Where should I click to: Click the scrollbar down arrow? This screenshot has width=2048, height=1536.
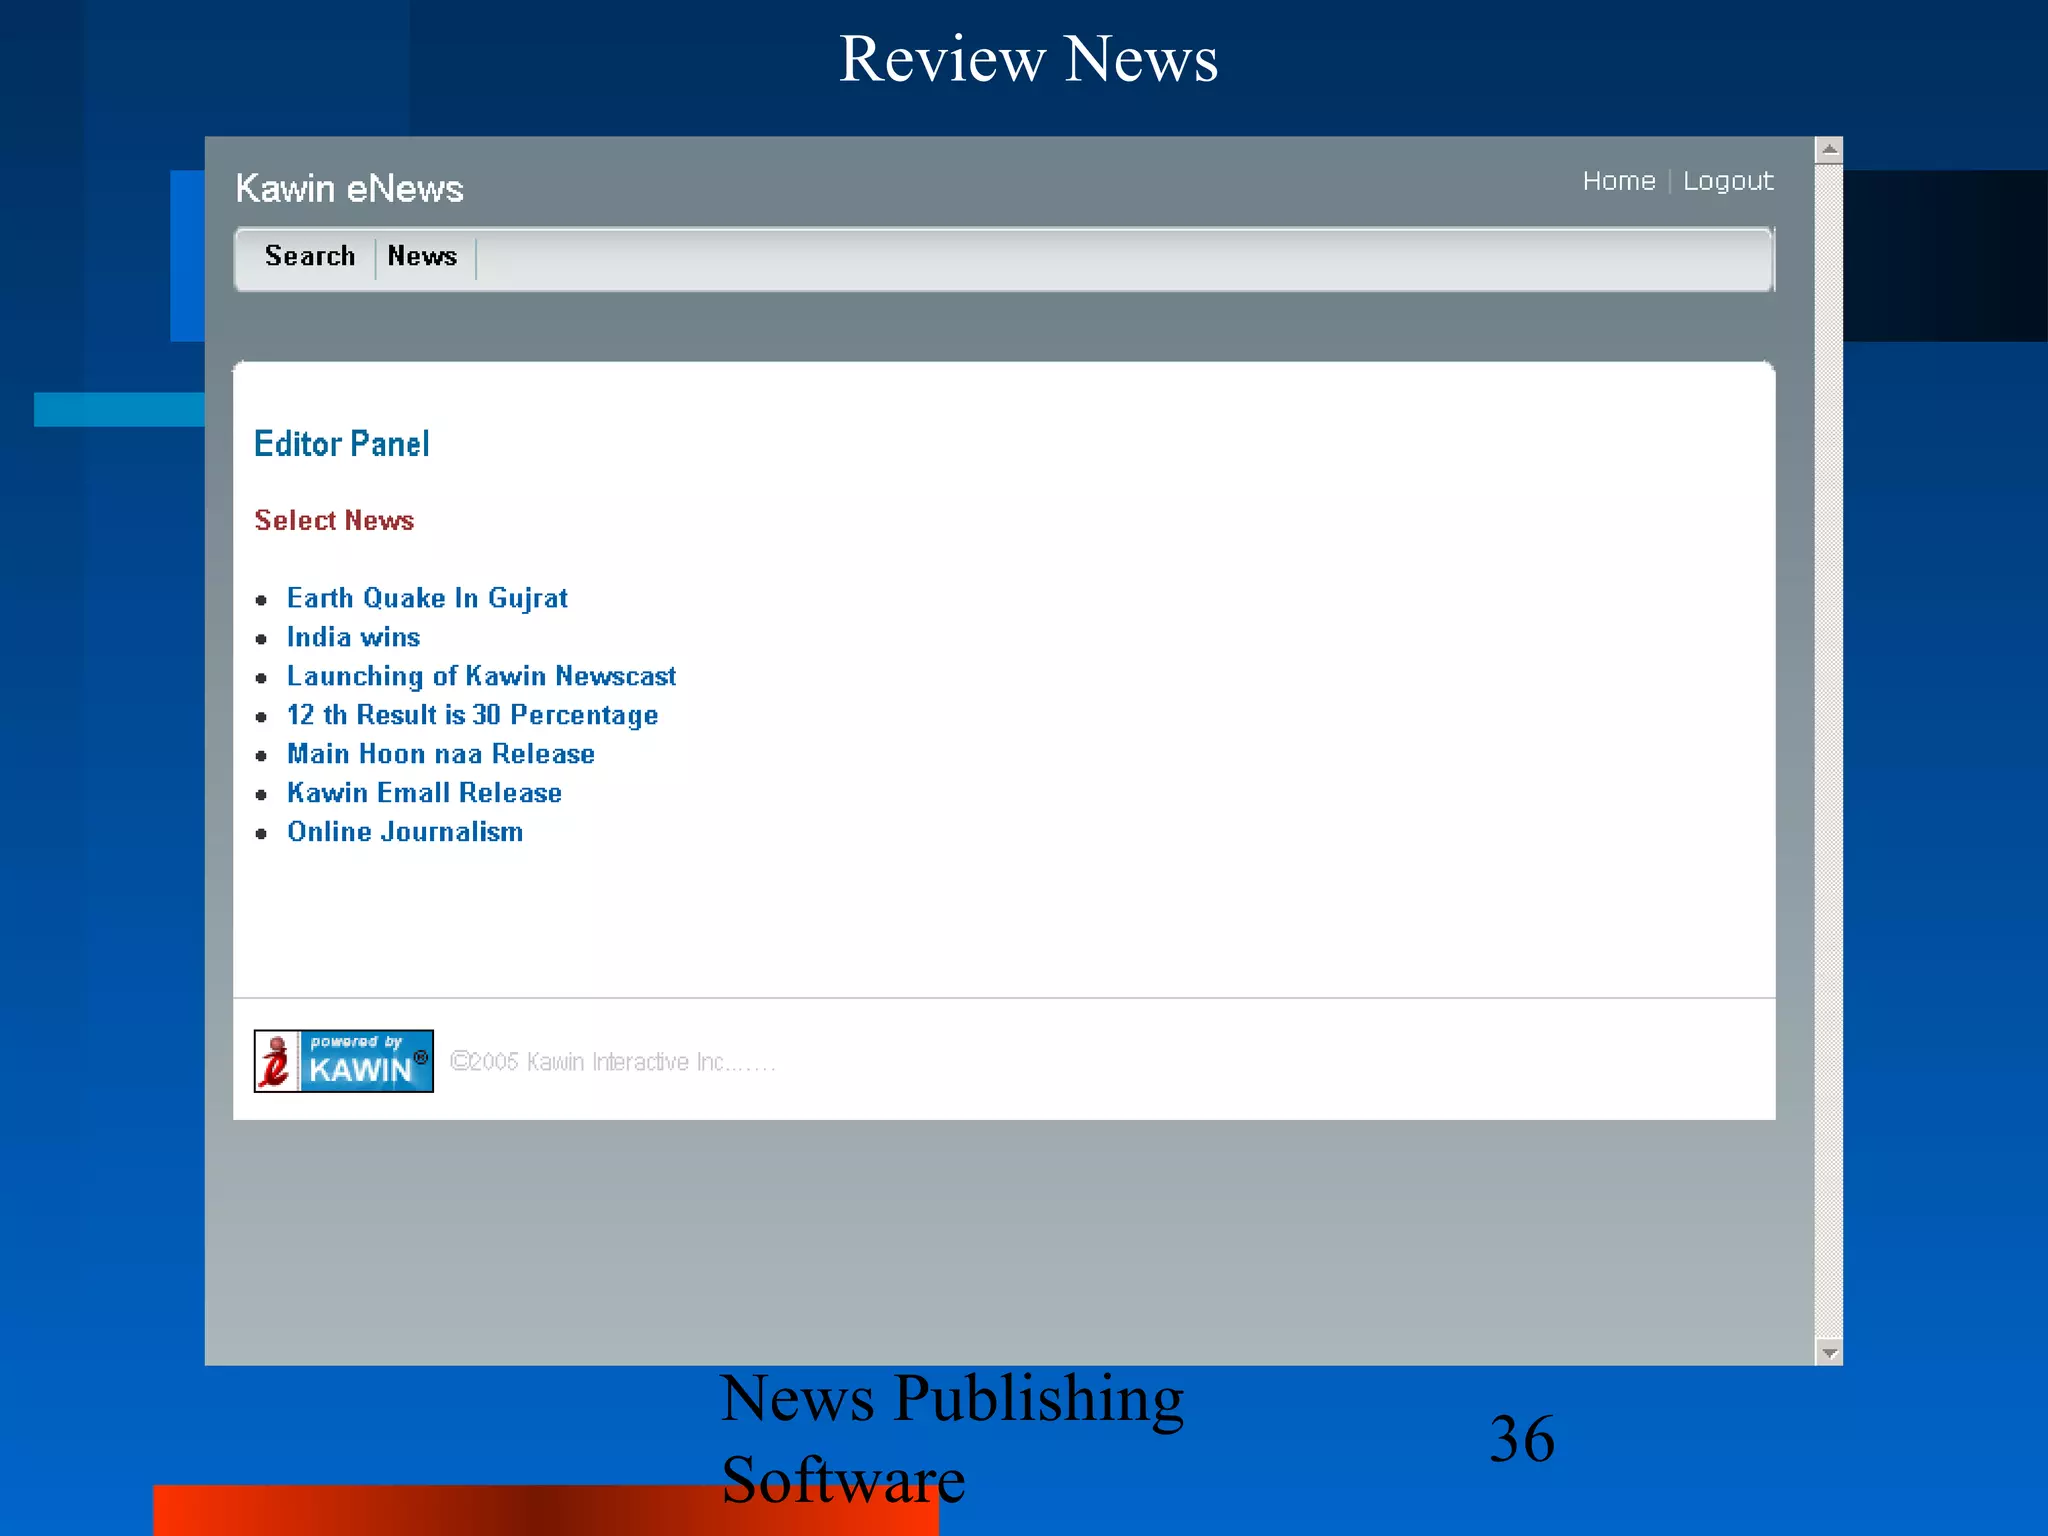[1829, 1352]
